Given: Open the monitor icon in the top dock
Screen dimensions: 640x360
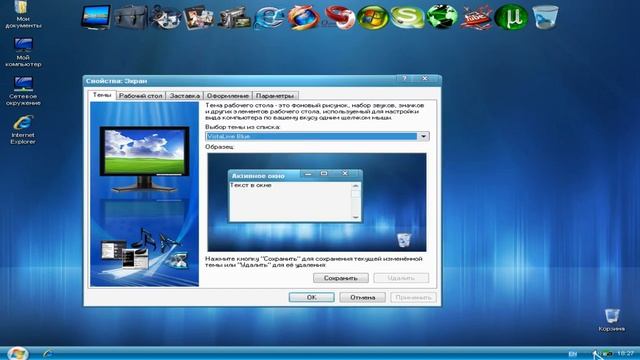Looking at the screenshot, I should (96, 17).
